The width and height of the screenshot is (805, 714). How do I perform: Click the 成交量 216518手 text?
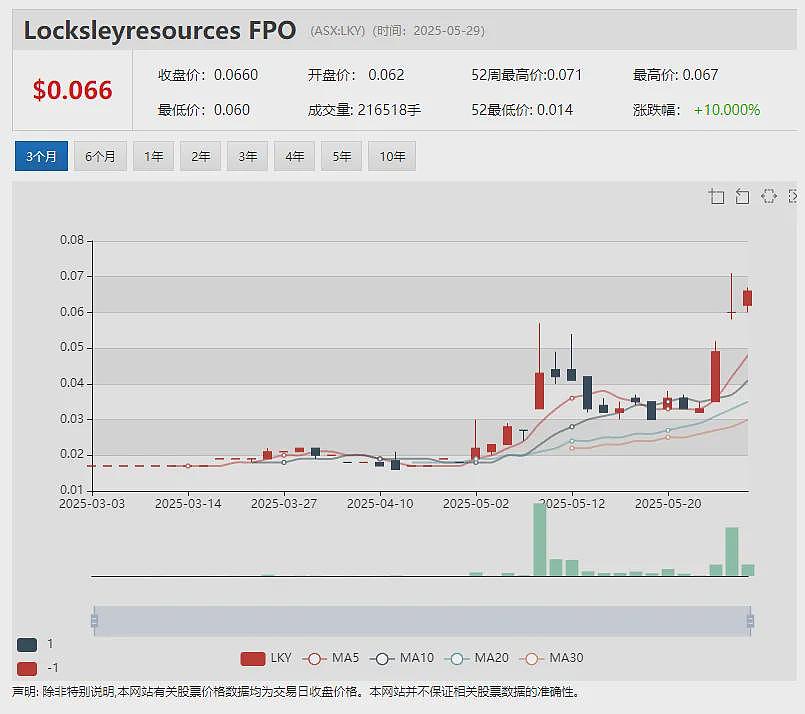click(x=364, y=110)
